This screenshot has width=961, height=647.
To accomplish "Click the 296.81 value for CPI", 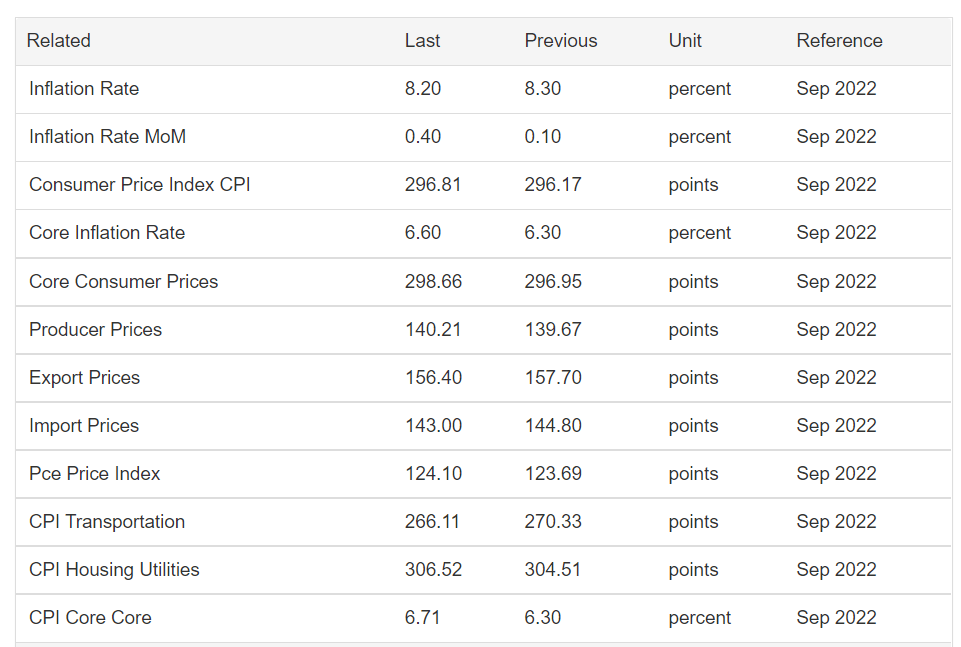I will (x=433, y=184).
